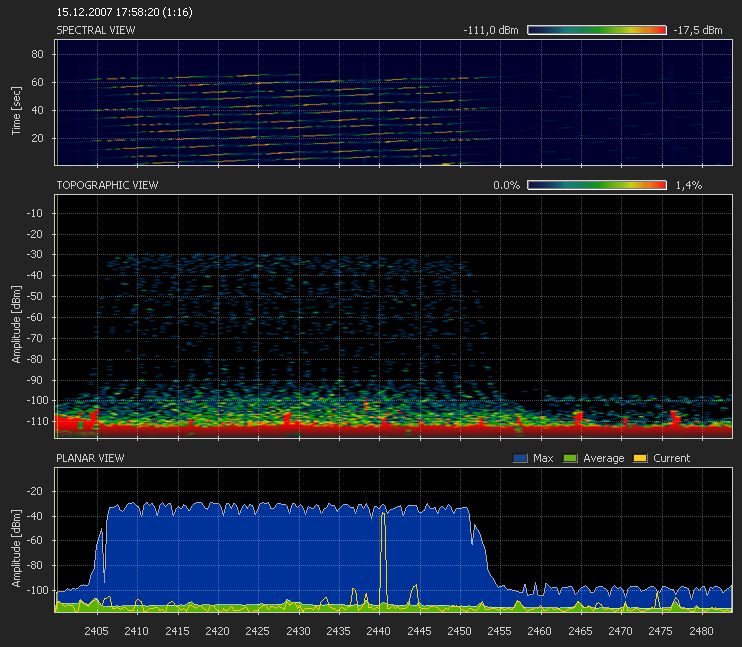Click the Max legend label
This screenshot has height=647, width=742.
click(543, 458)
